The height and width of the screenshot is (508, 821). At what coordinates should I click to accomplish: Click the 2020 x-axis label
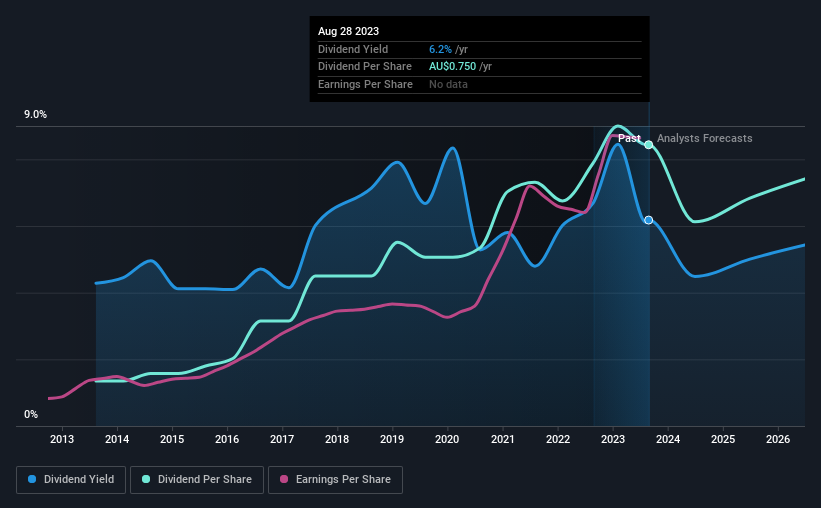coord(447,439)
